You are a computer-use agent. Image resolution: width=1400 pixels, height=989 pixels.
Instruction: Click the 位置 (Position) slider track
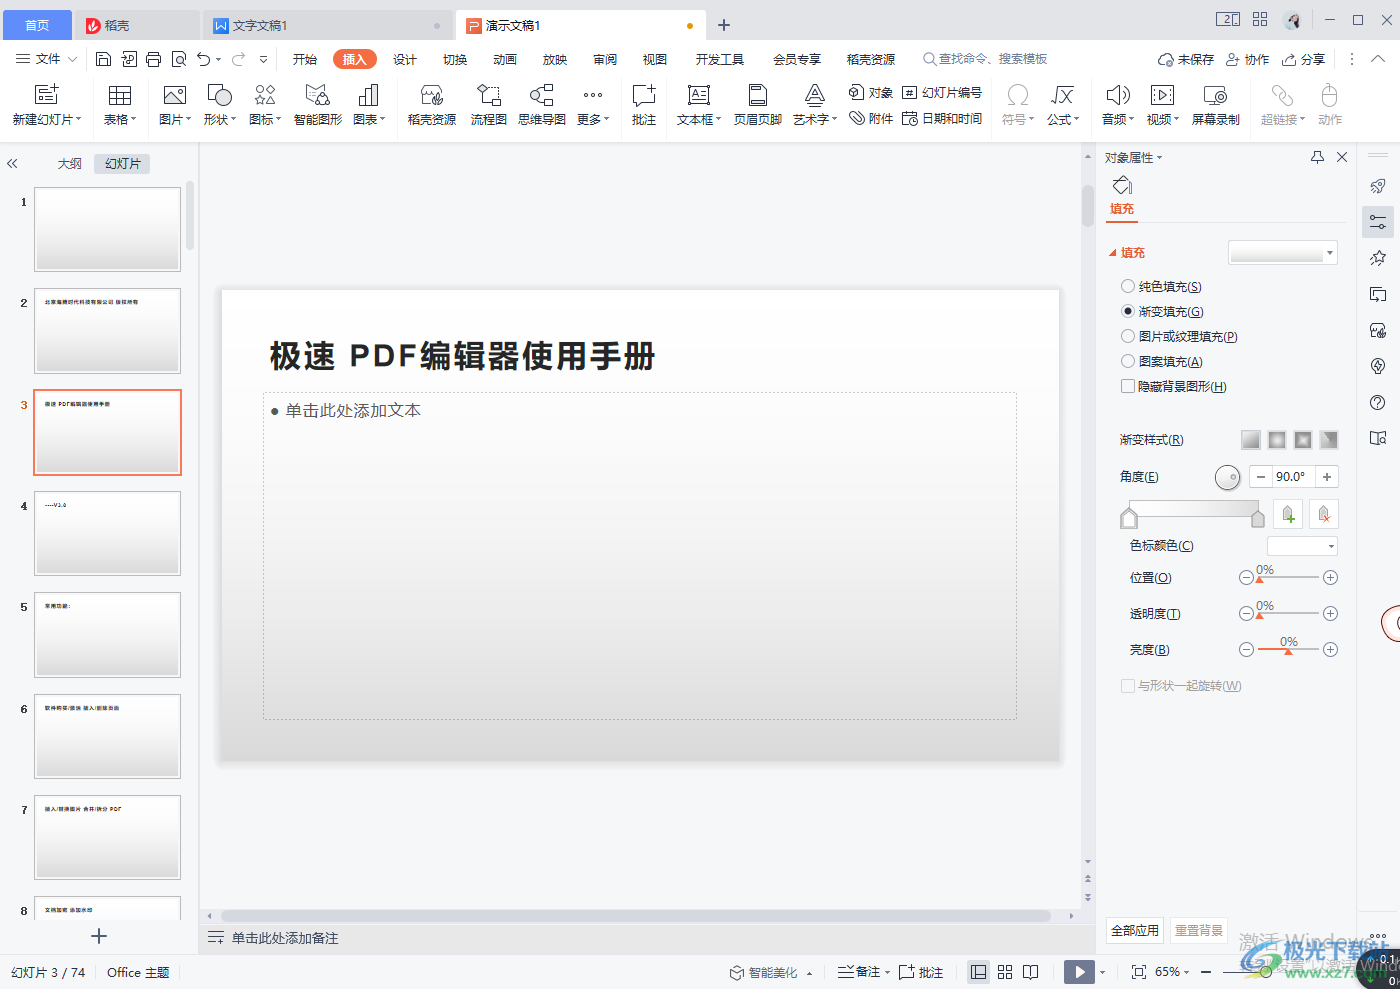pyautogui.click(x=1288, y=577)
